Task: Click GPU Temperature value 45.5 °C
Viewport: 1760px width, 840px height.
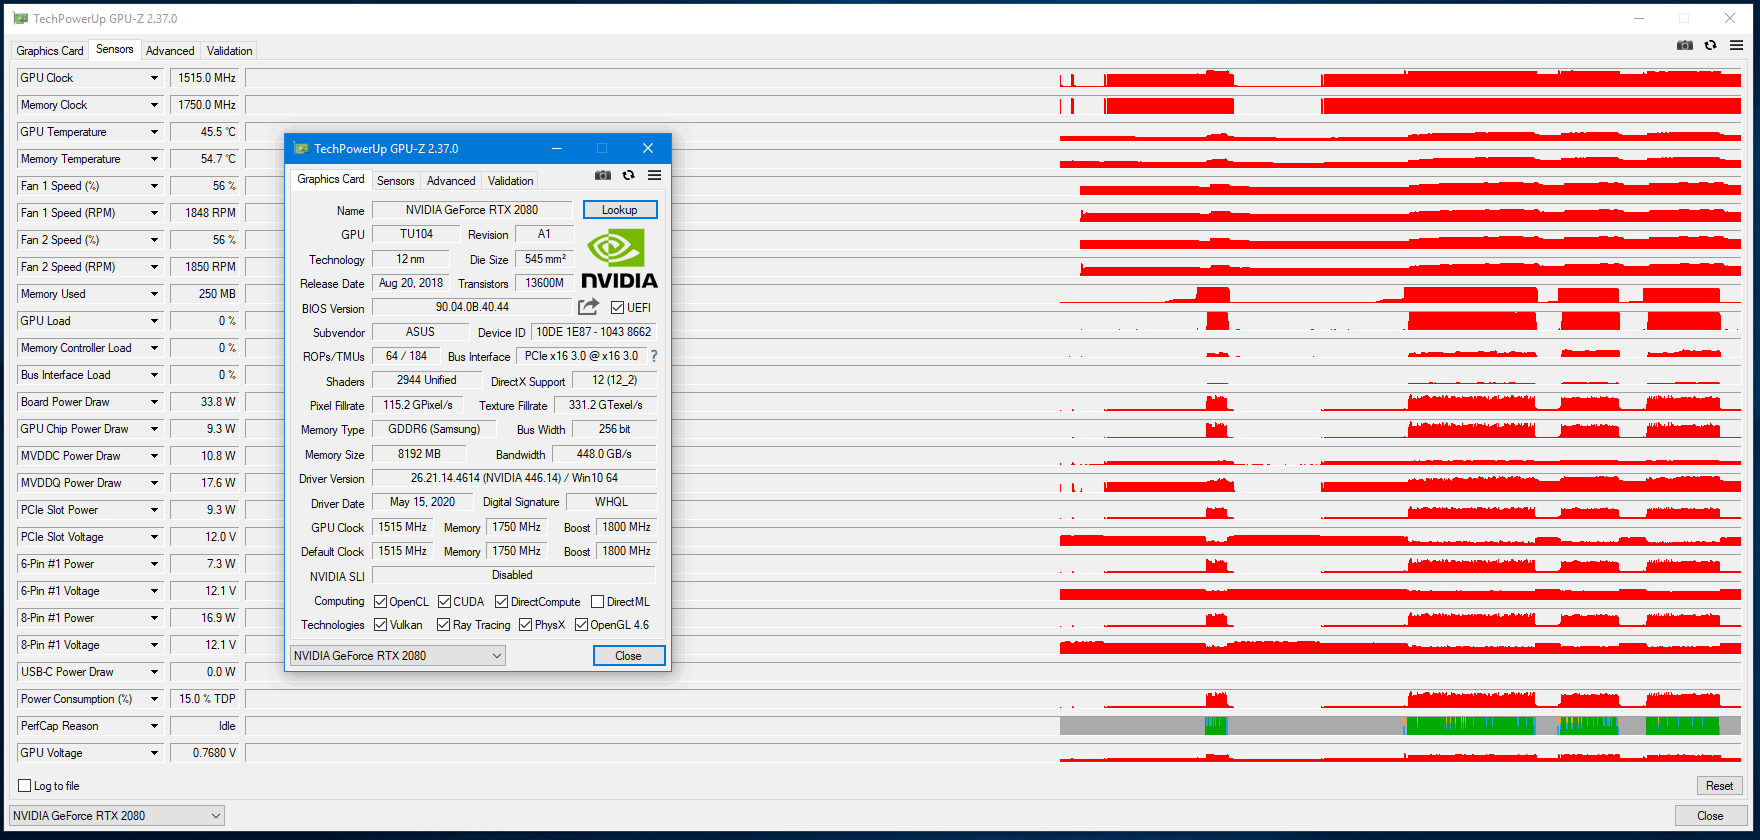Action: coord(205,132)
